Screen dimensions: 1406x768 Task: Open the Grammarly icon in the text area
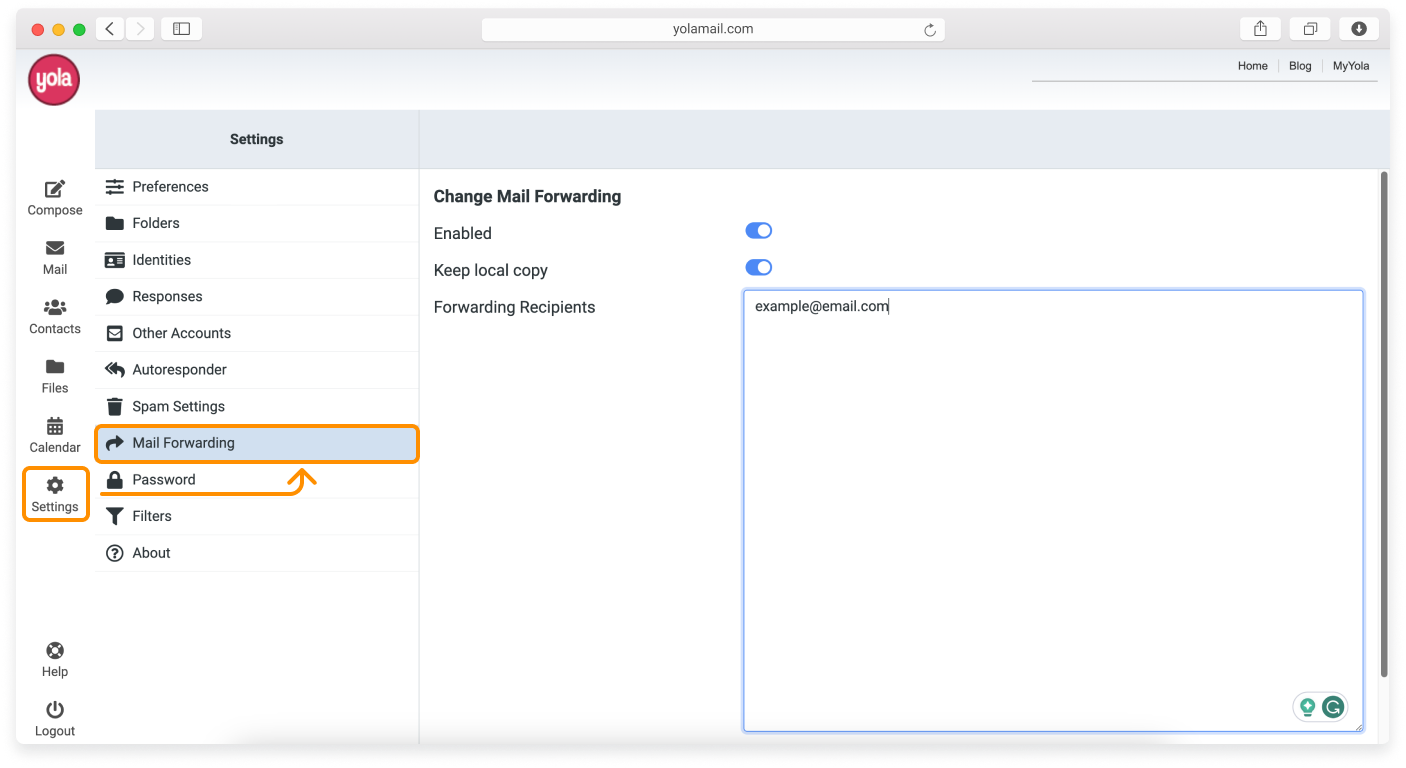pyautogui.click(x=1334, y=706)
